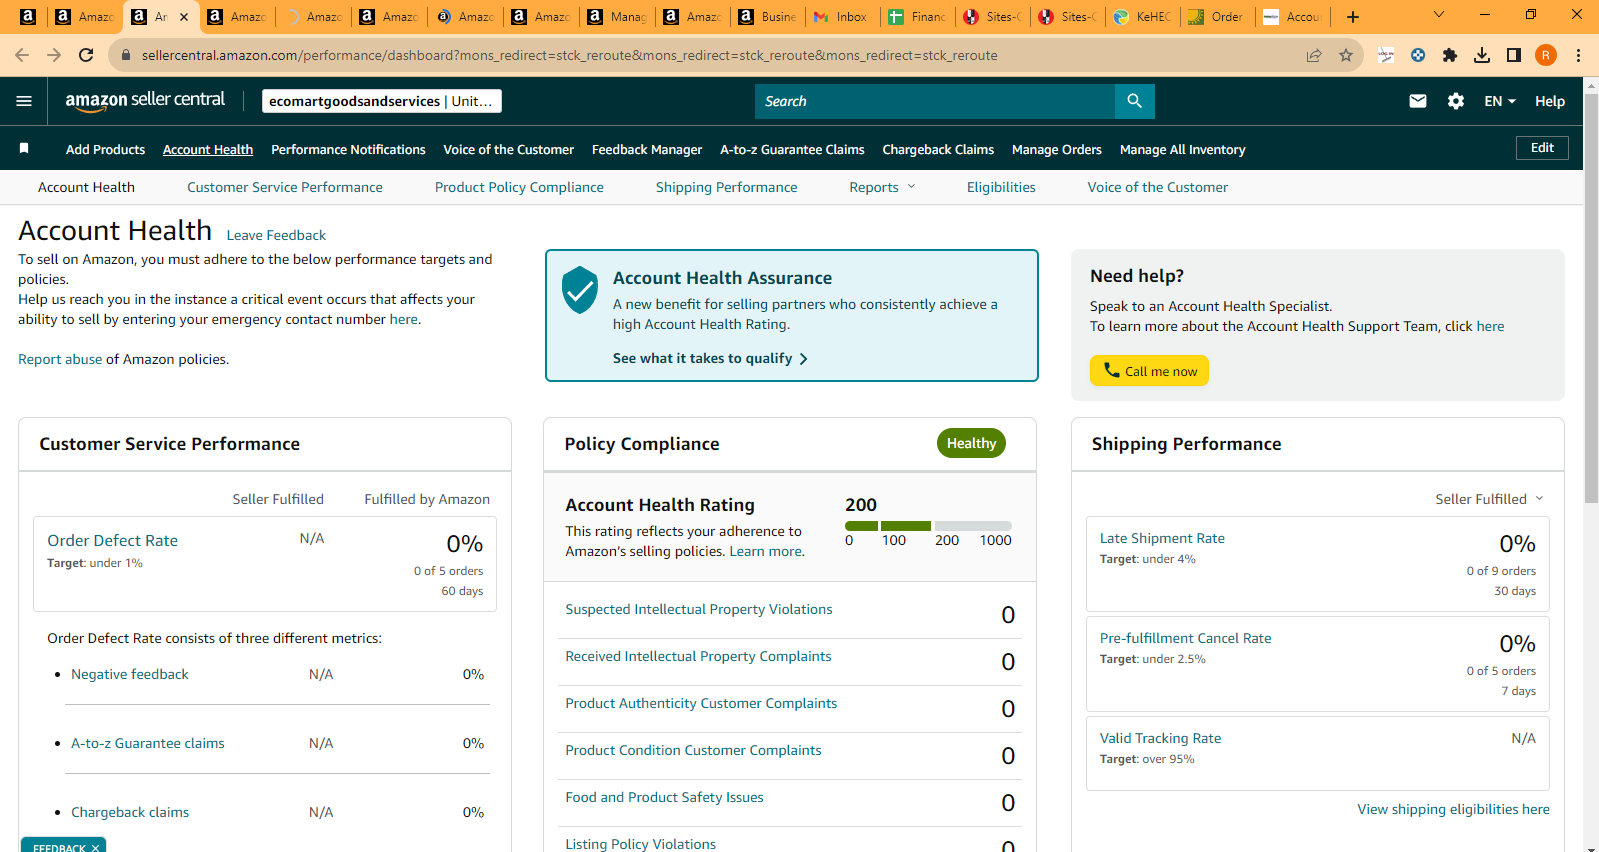Image resolution: width=1599 pixels, height=852 pixels.
Task: Open Voice of the Customer top menu
Action: click(x=508, y=149)
